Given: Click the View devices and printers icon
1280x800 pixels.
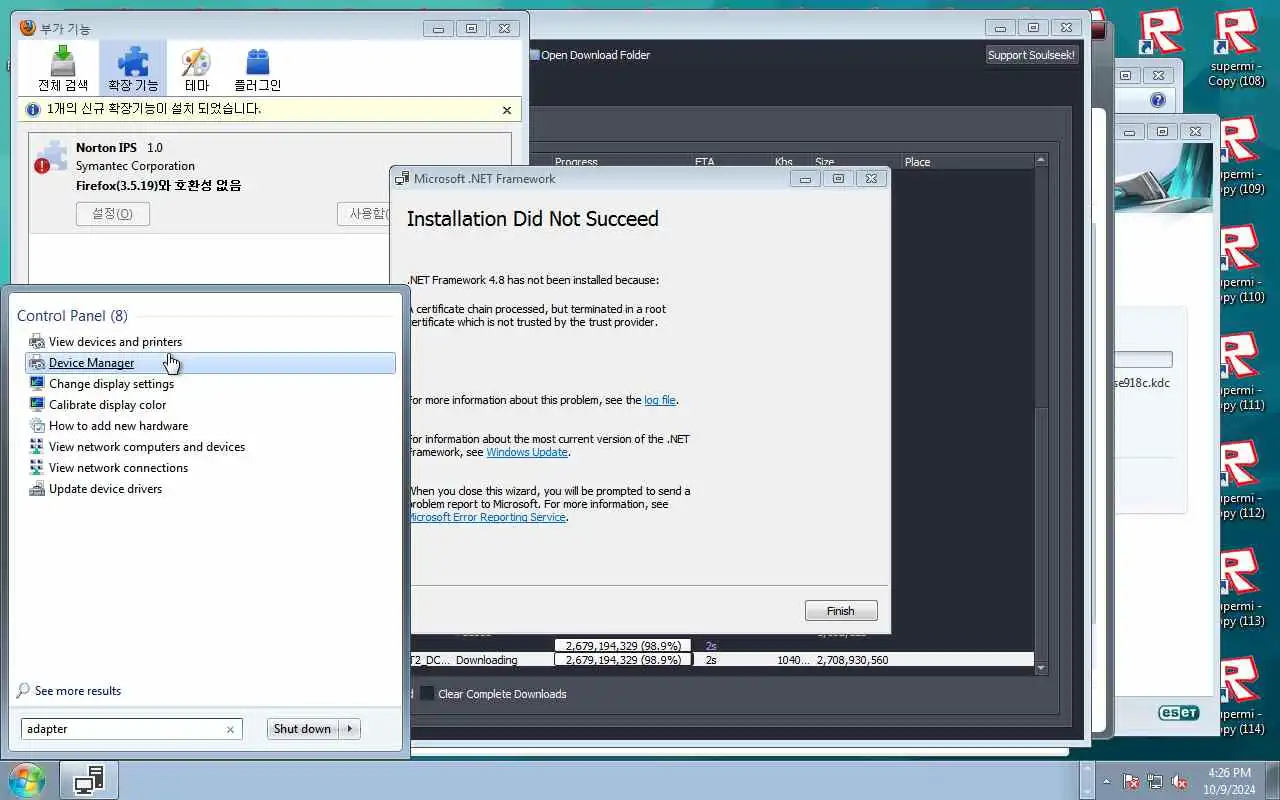Looking at the screenshot, I should 37,342.
